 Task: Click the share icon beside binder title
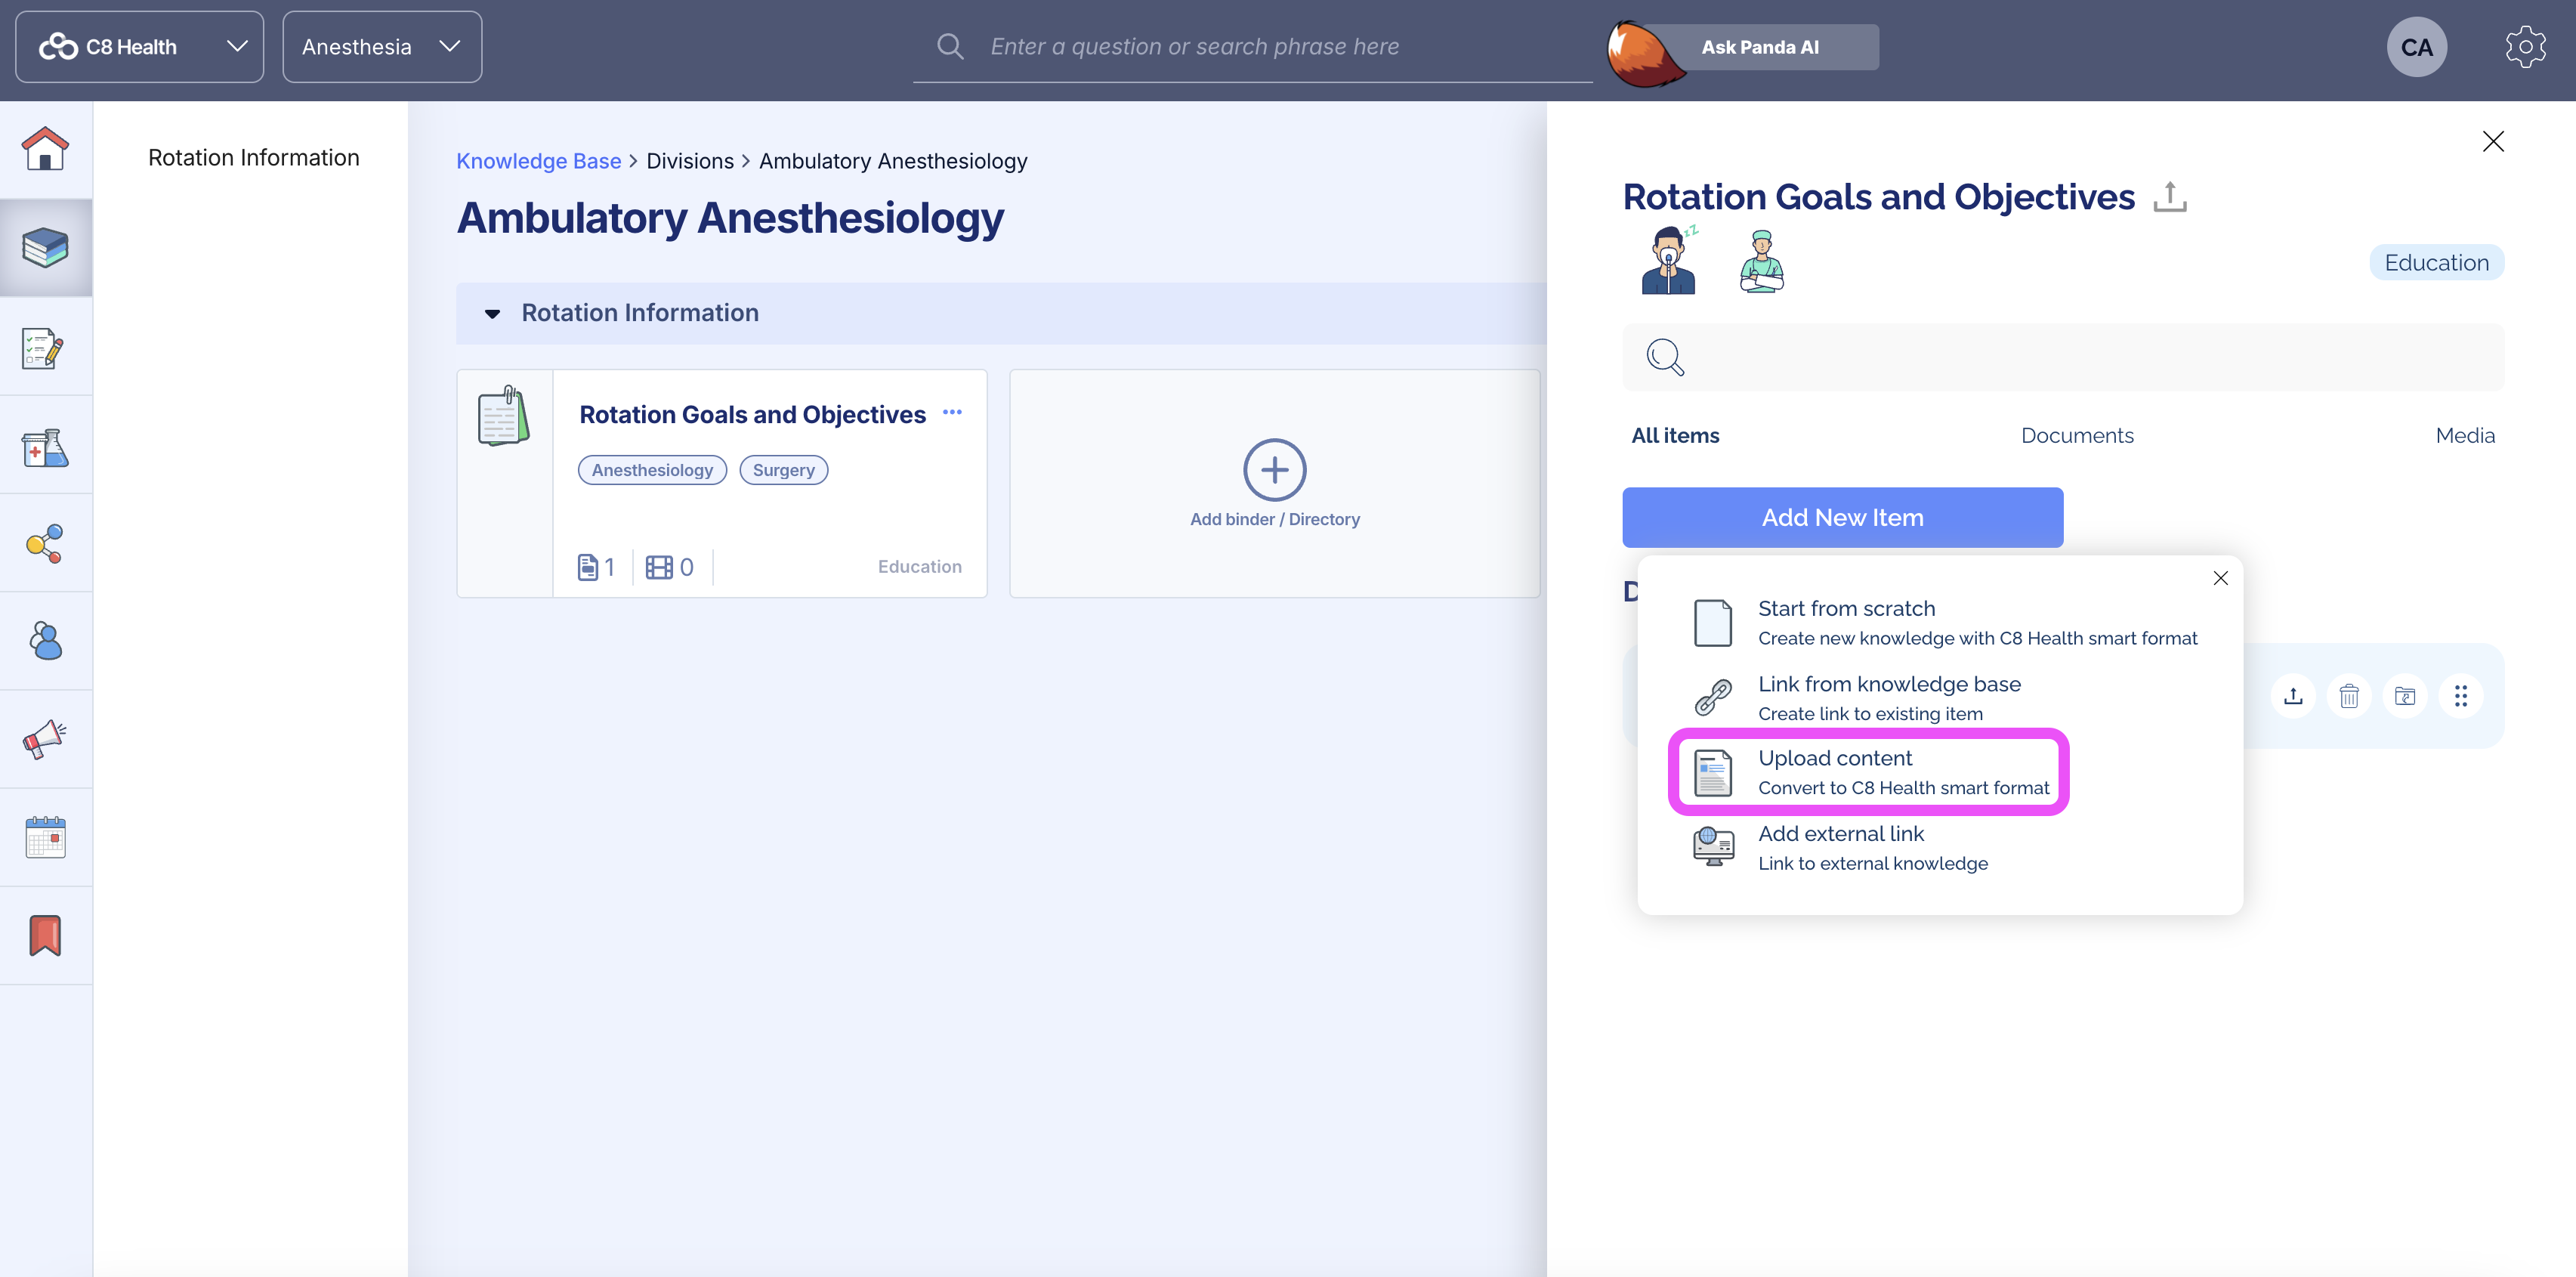[2169, 196]
